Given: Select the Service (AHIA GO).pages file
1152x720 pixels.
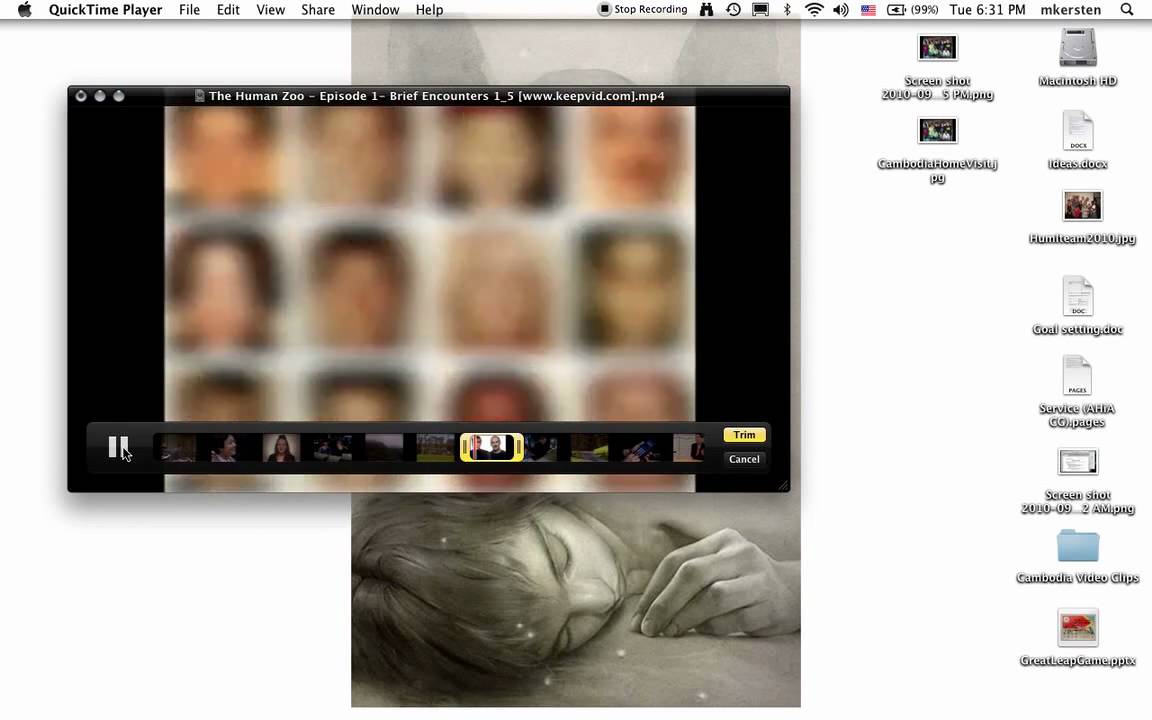Looking at the screenshot, I should point(1077,375).
